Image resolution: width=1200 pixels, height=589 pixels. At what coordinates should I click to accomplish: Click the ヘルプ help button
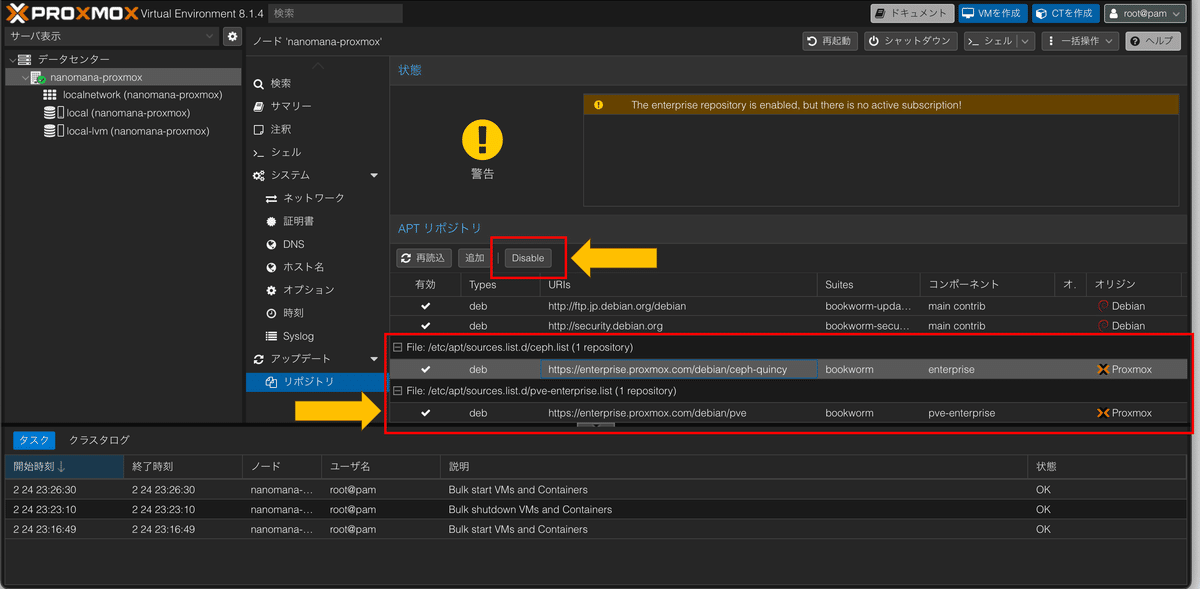point(1152,41)
